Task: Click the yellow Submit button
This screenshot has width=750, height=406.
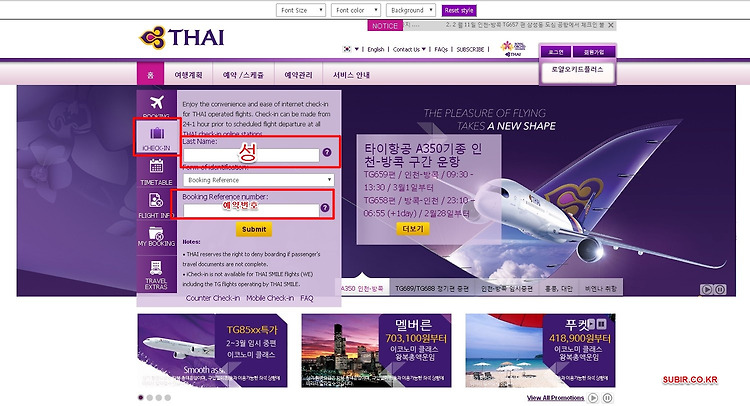Action: click(x=254, y=229)
